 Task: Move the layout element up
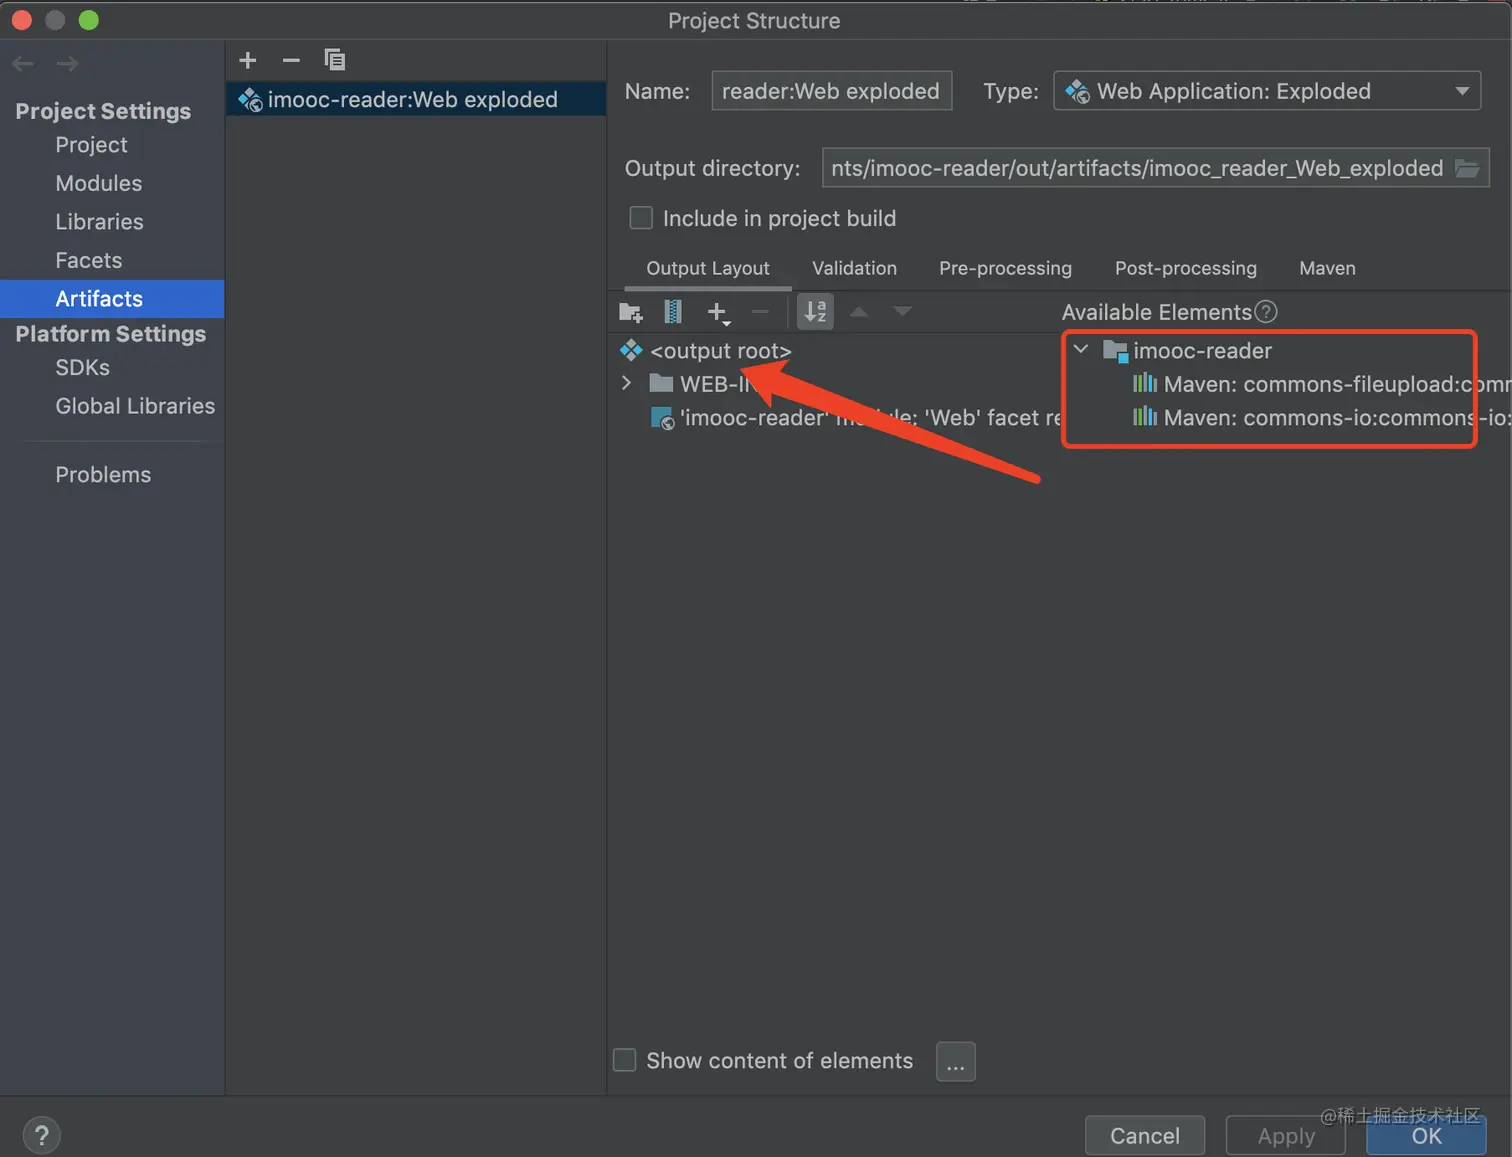859,312
